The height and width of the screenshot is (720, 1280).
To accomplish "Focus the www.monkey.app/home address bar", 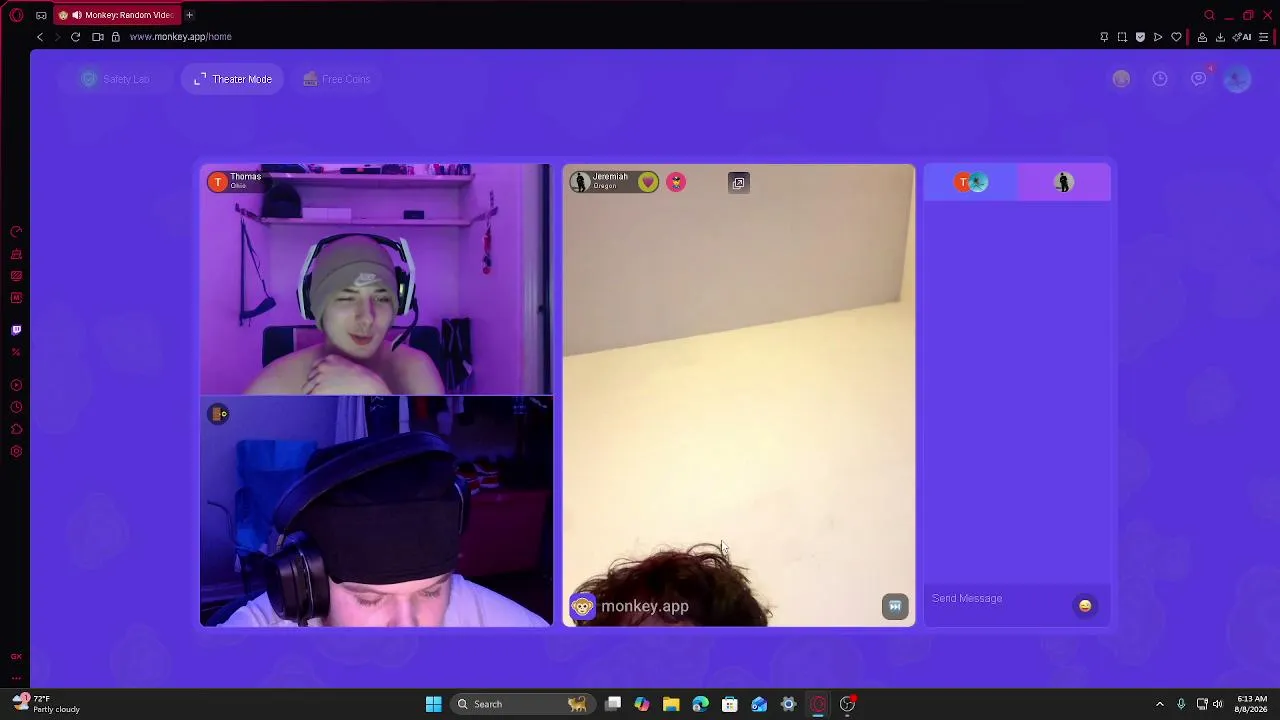I will pos(180,37).
